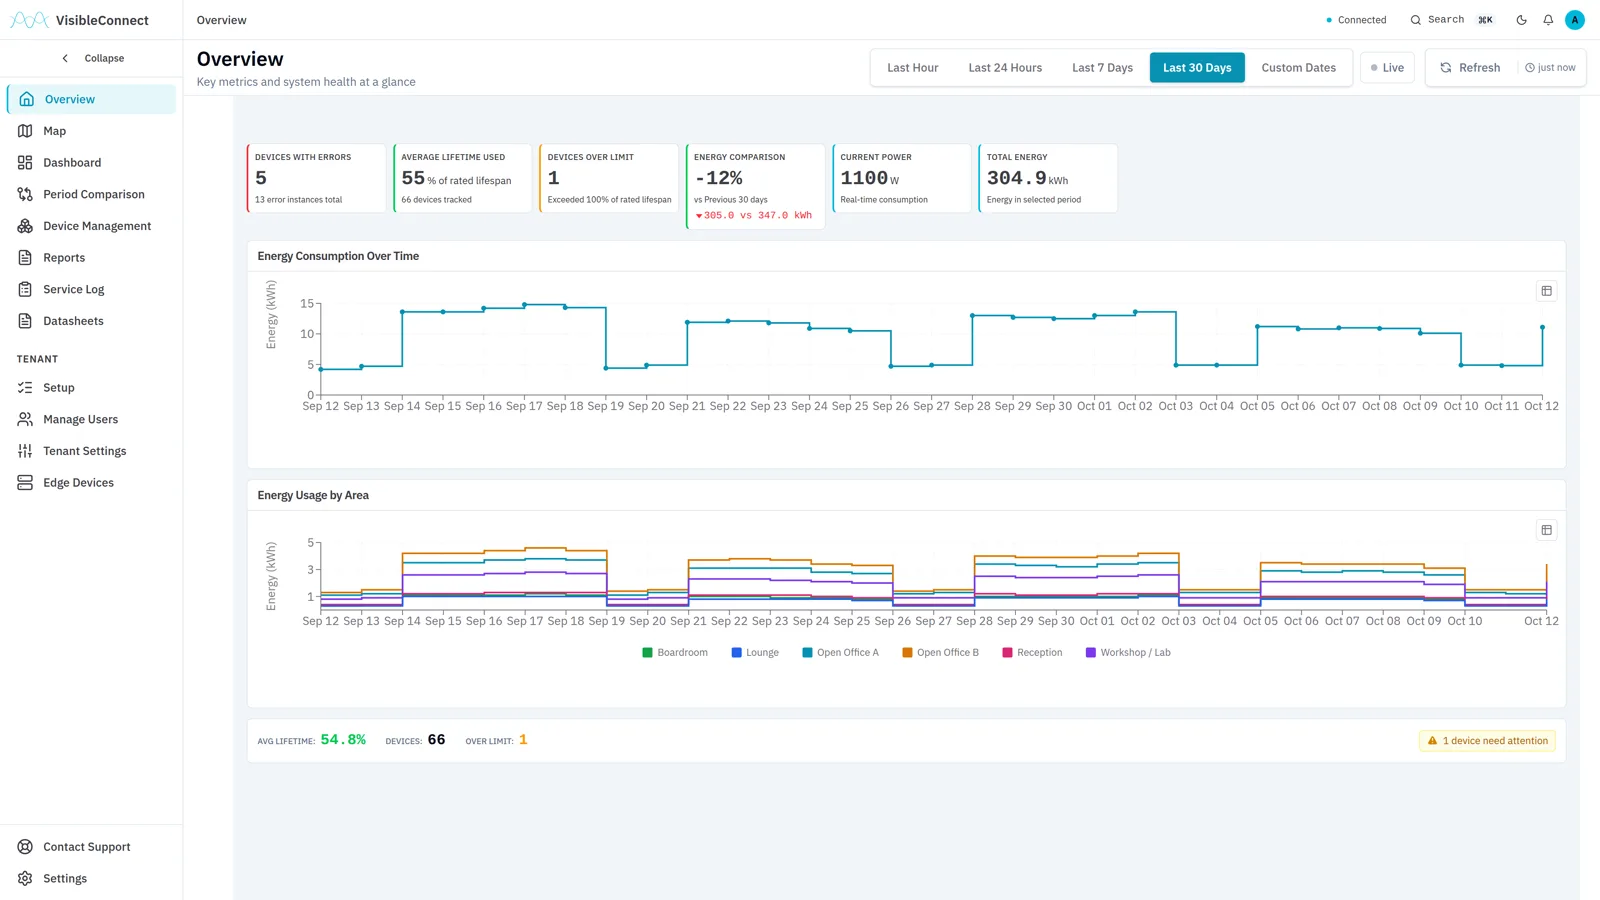Click the Service Log clipboard icon
The height and width of the screenshot is (900, 1600).
25,289
